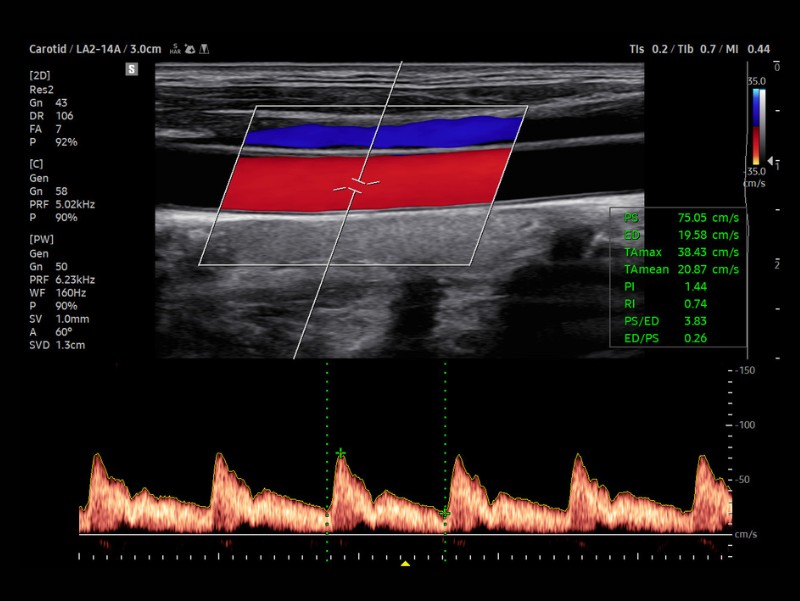Select the [2D] parameters section
The width and height of the screenshot is (800, 601).
click(x=53, y=109)
